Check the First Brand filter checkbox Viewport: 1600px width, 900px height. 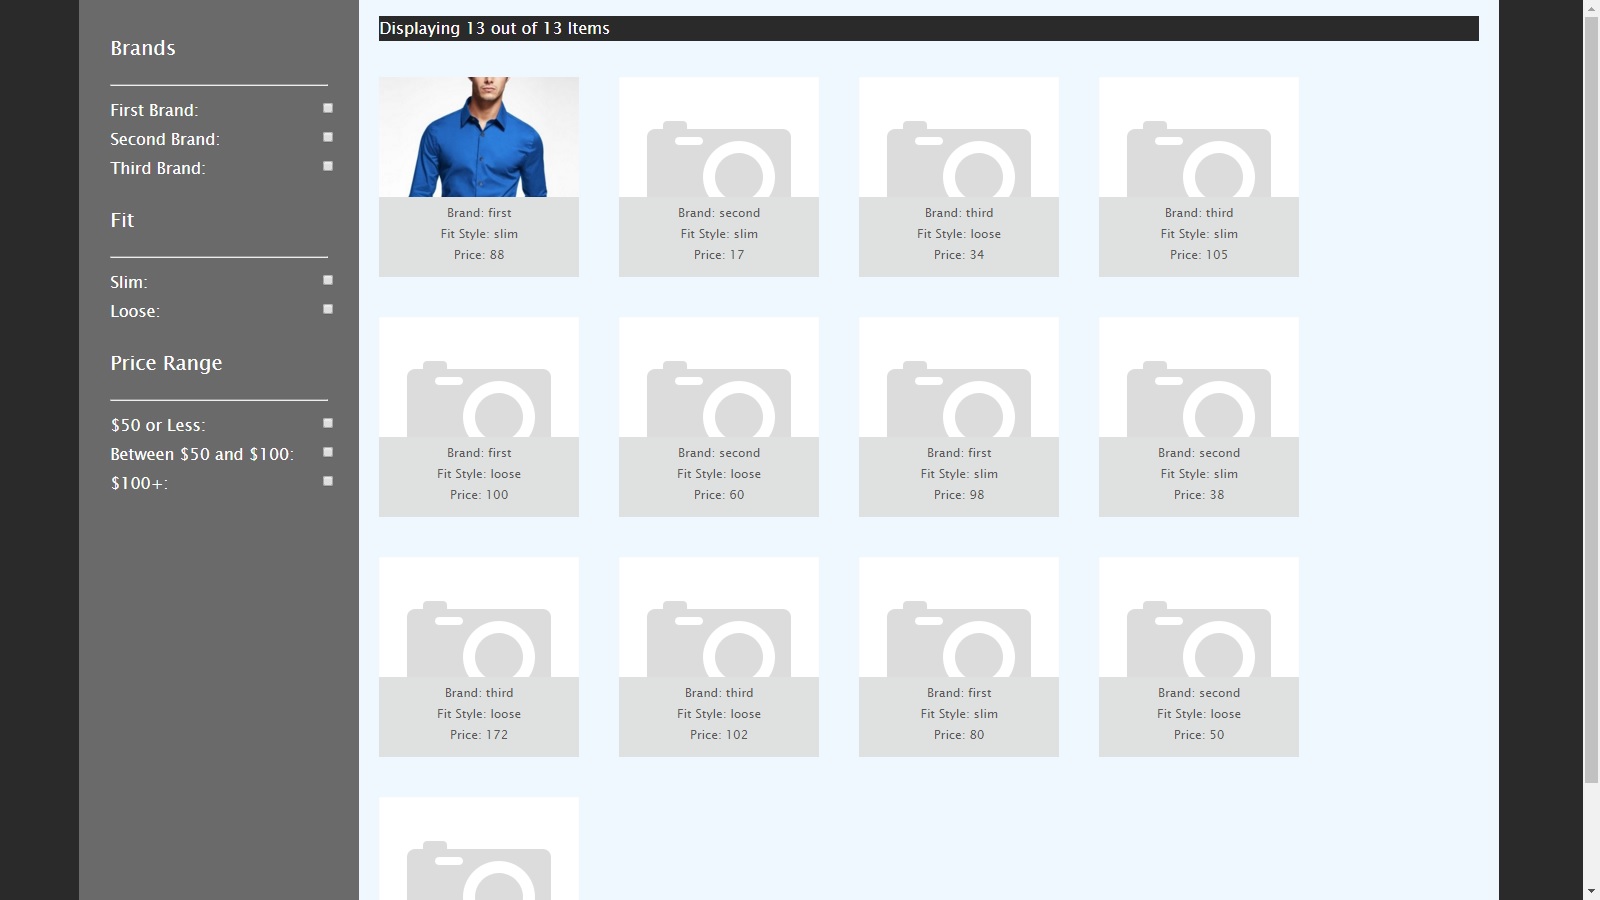pos(328,108)
